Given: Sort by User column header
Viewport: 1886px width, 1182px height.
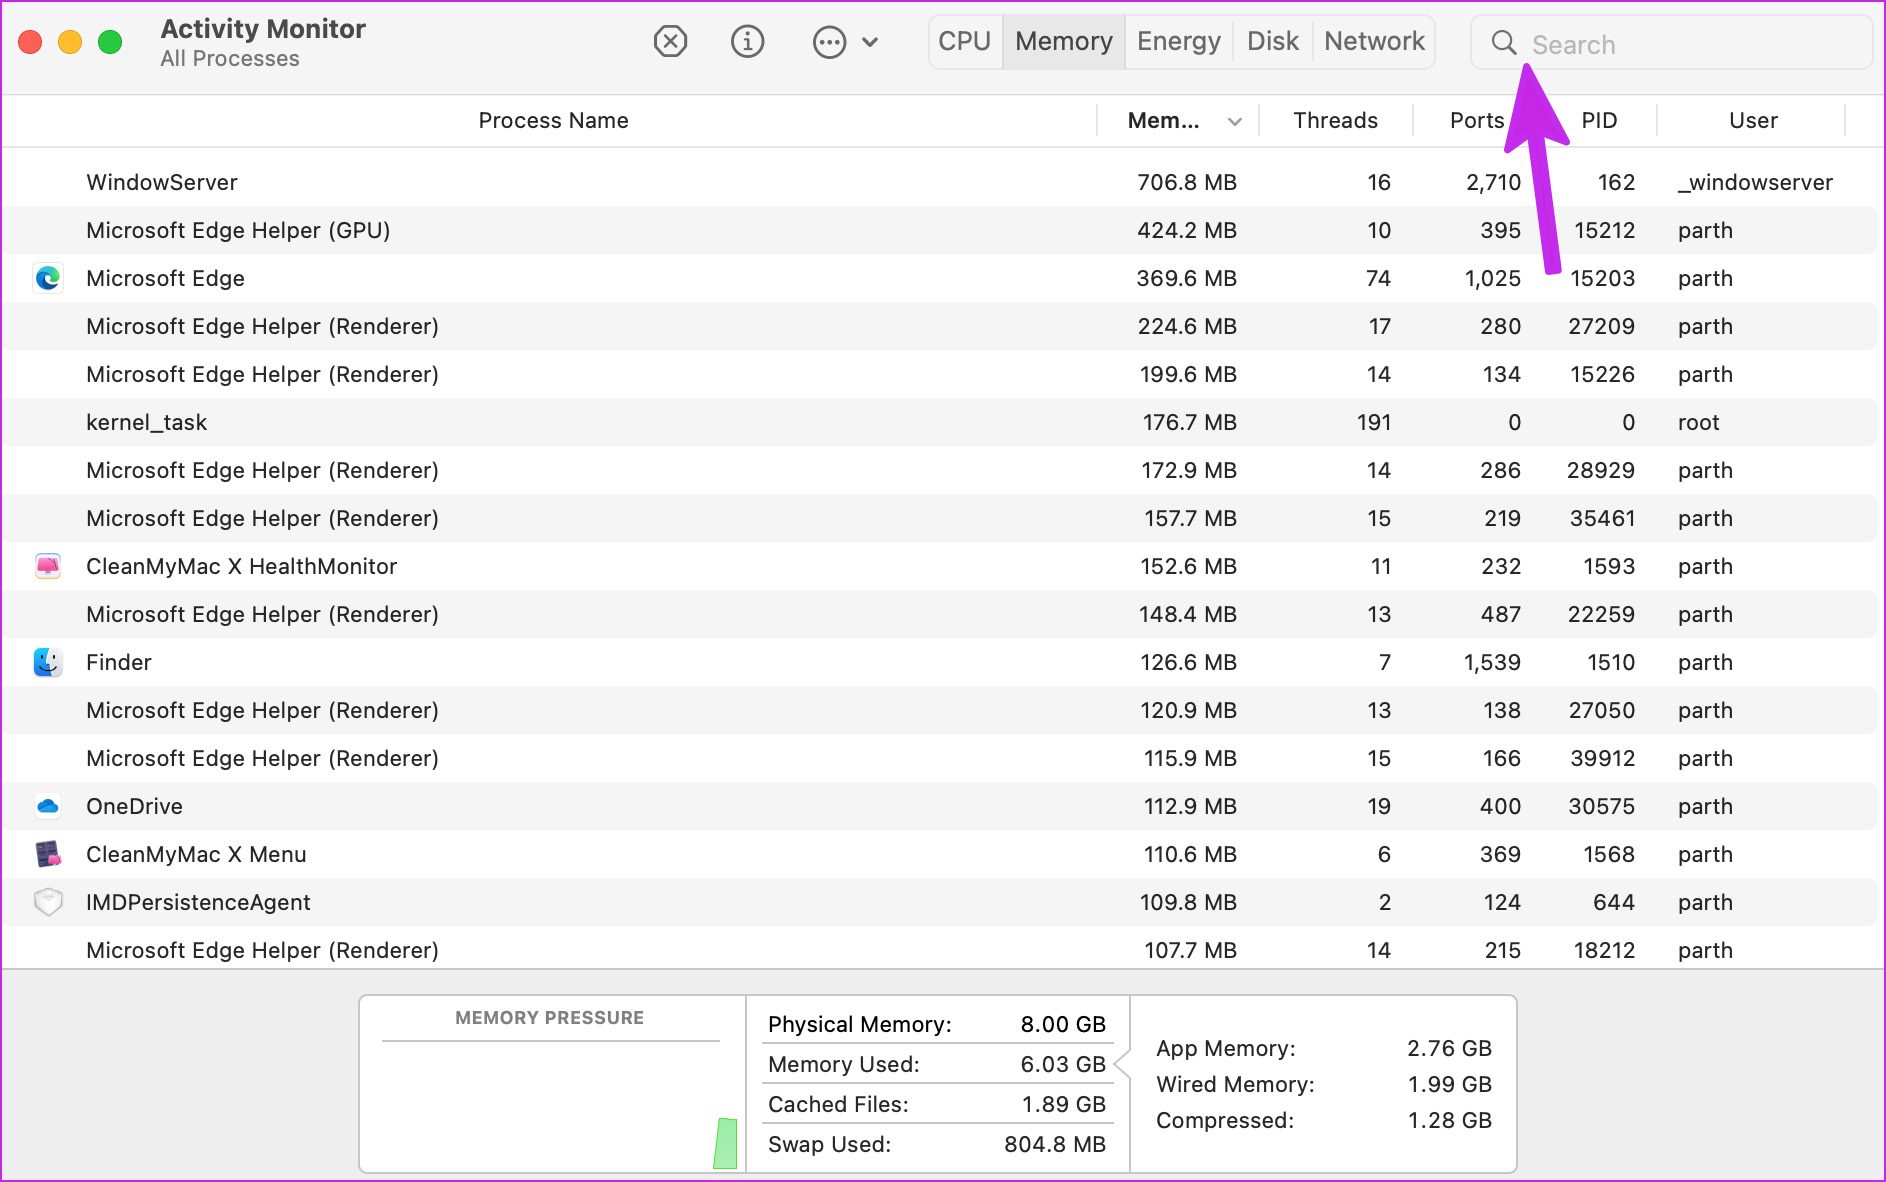Looking at the screenshot, I should click(x=1753, y=121).
